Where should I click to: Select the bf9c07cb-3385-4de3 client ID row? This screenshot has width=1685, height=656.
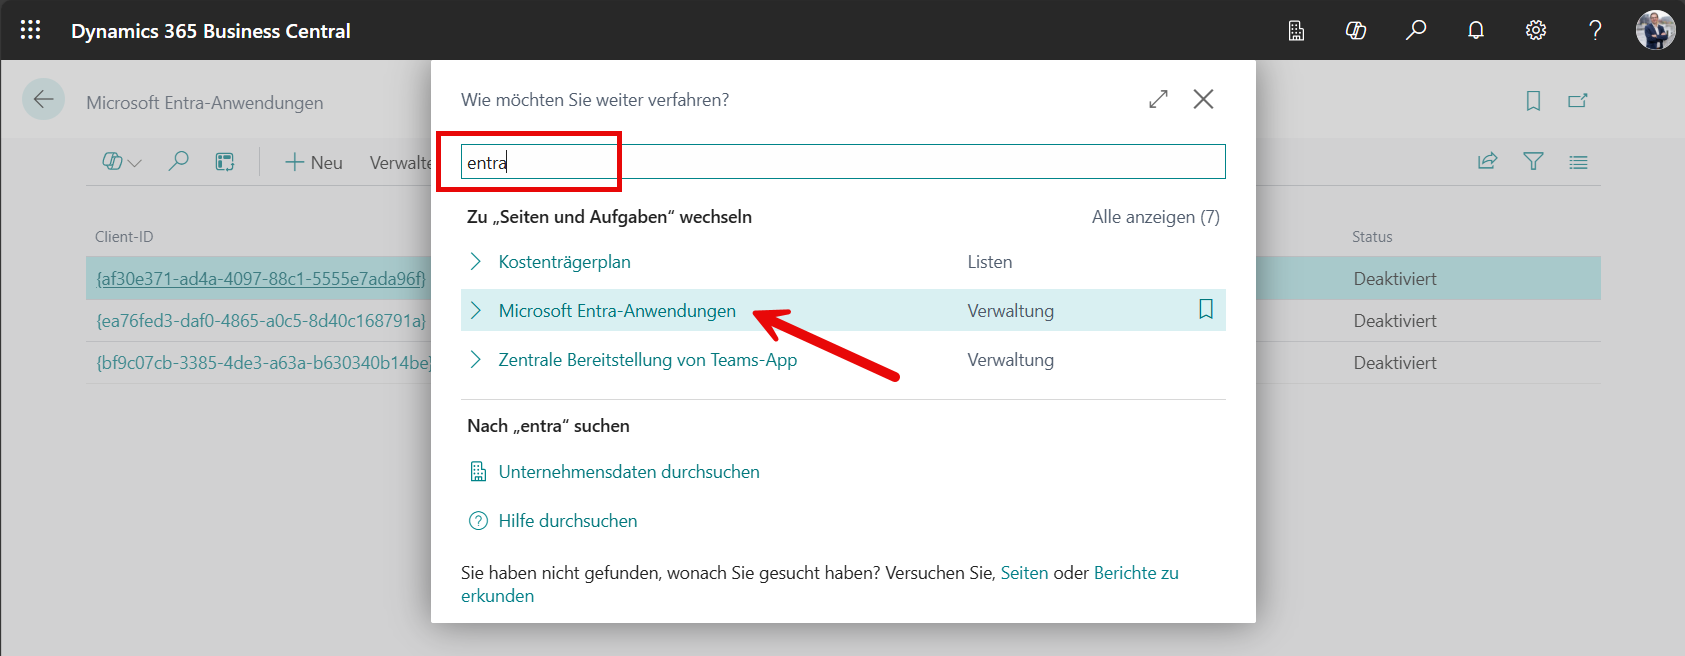tap(263, 363)
